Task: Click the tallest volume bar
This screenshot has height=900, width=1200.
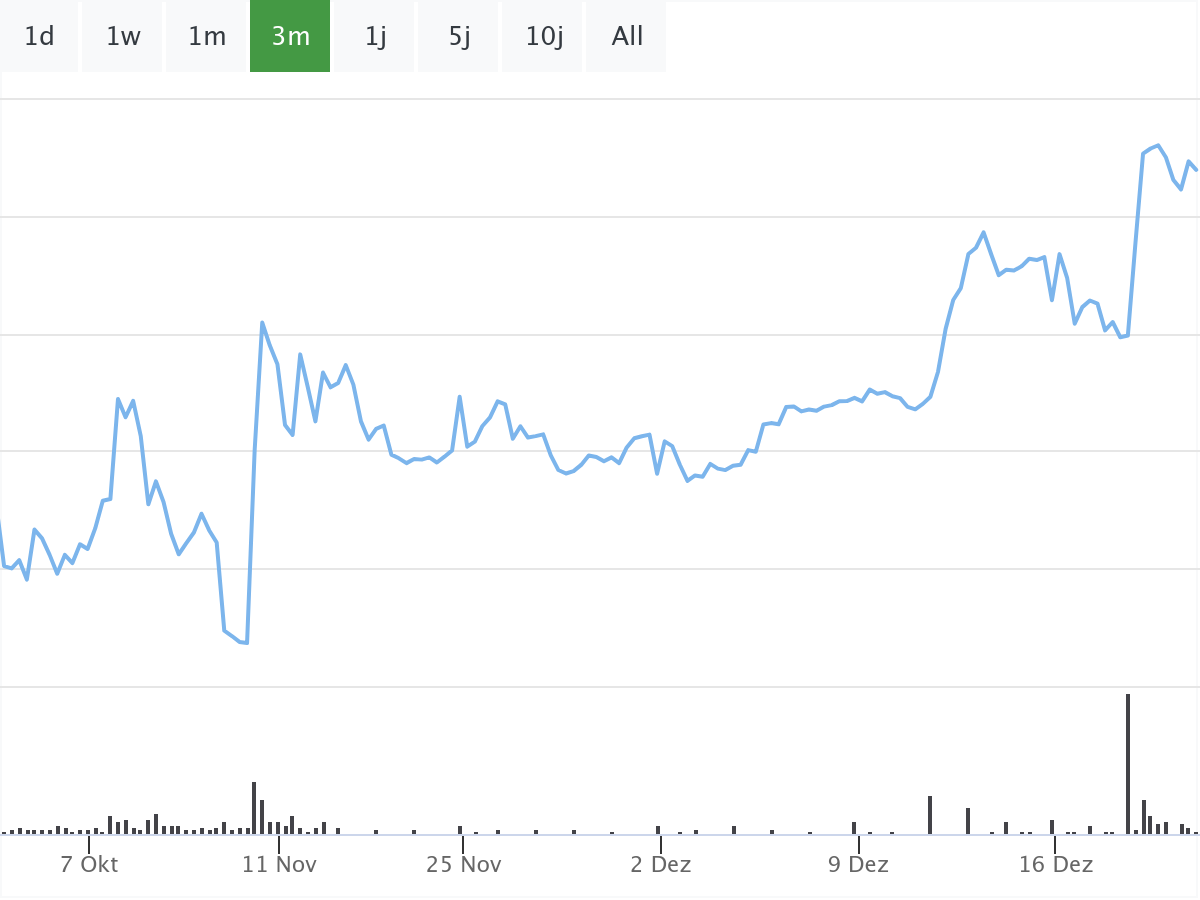Action: click(x=1128, y=764)
